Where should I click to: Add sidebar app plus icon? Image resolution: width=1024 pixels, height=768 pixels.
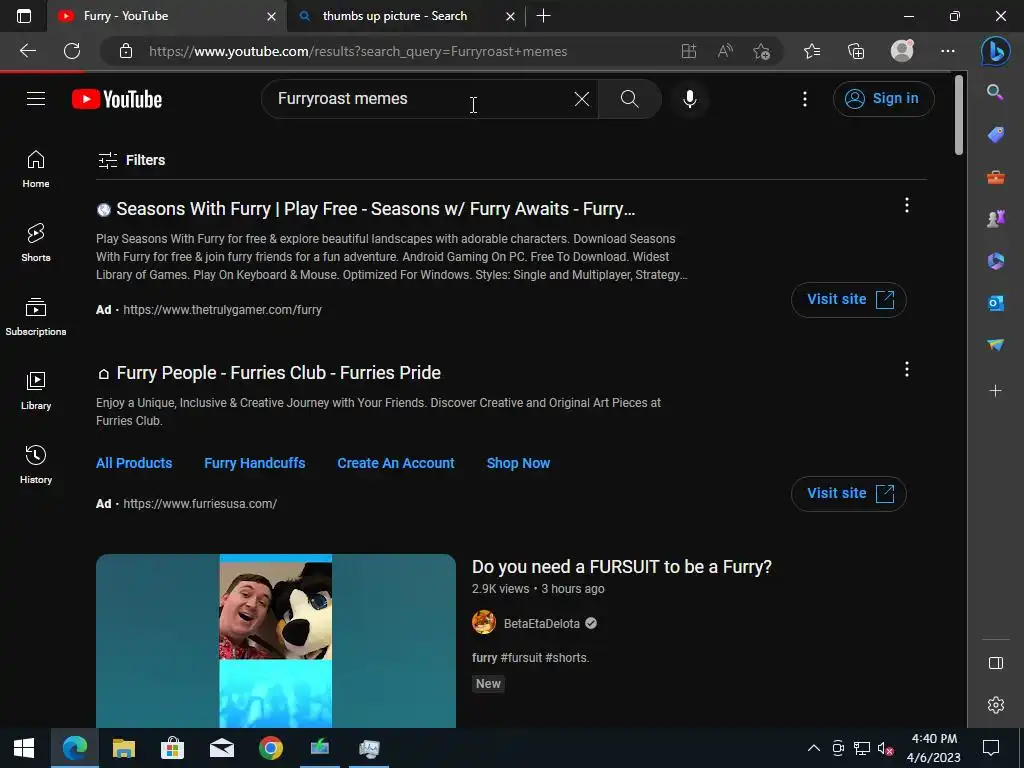(995, 391)
